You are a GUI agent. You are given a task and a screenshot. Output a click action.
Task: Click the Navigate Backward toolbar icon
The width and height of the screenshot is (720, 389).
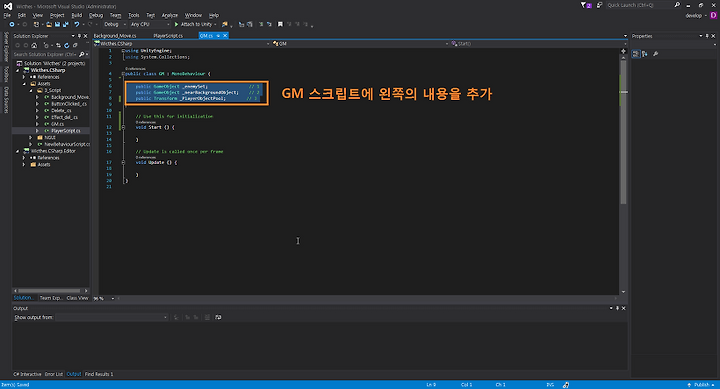(12, 24)
